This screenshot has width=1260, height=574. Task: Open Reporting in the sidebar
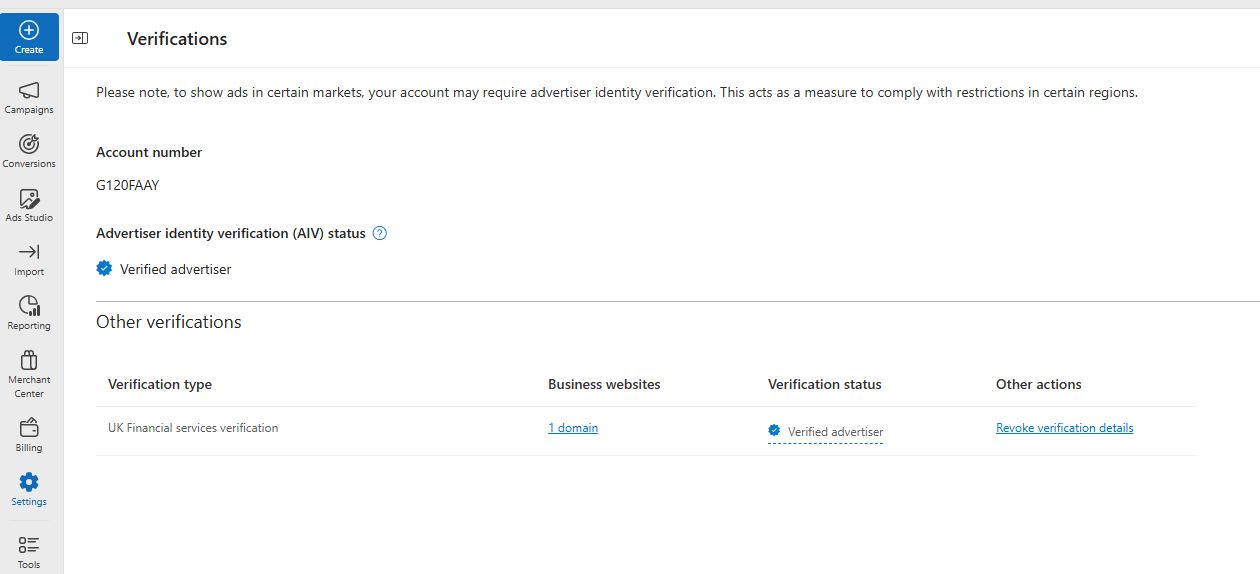(29, 314)
